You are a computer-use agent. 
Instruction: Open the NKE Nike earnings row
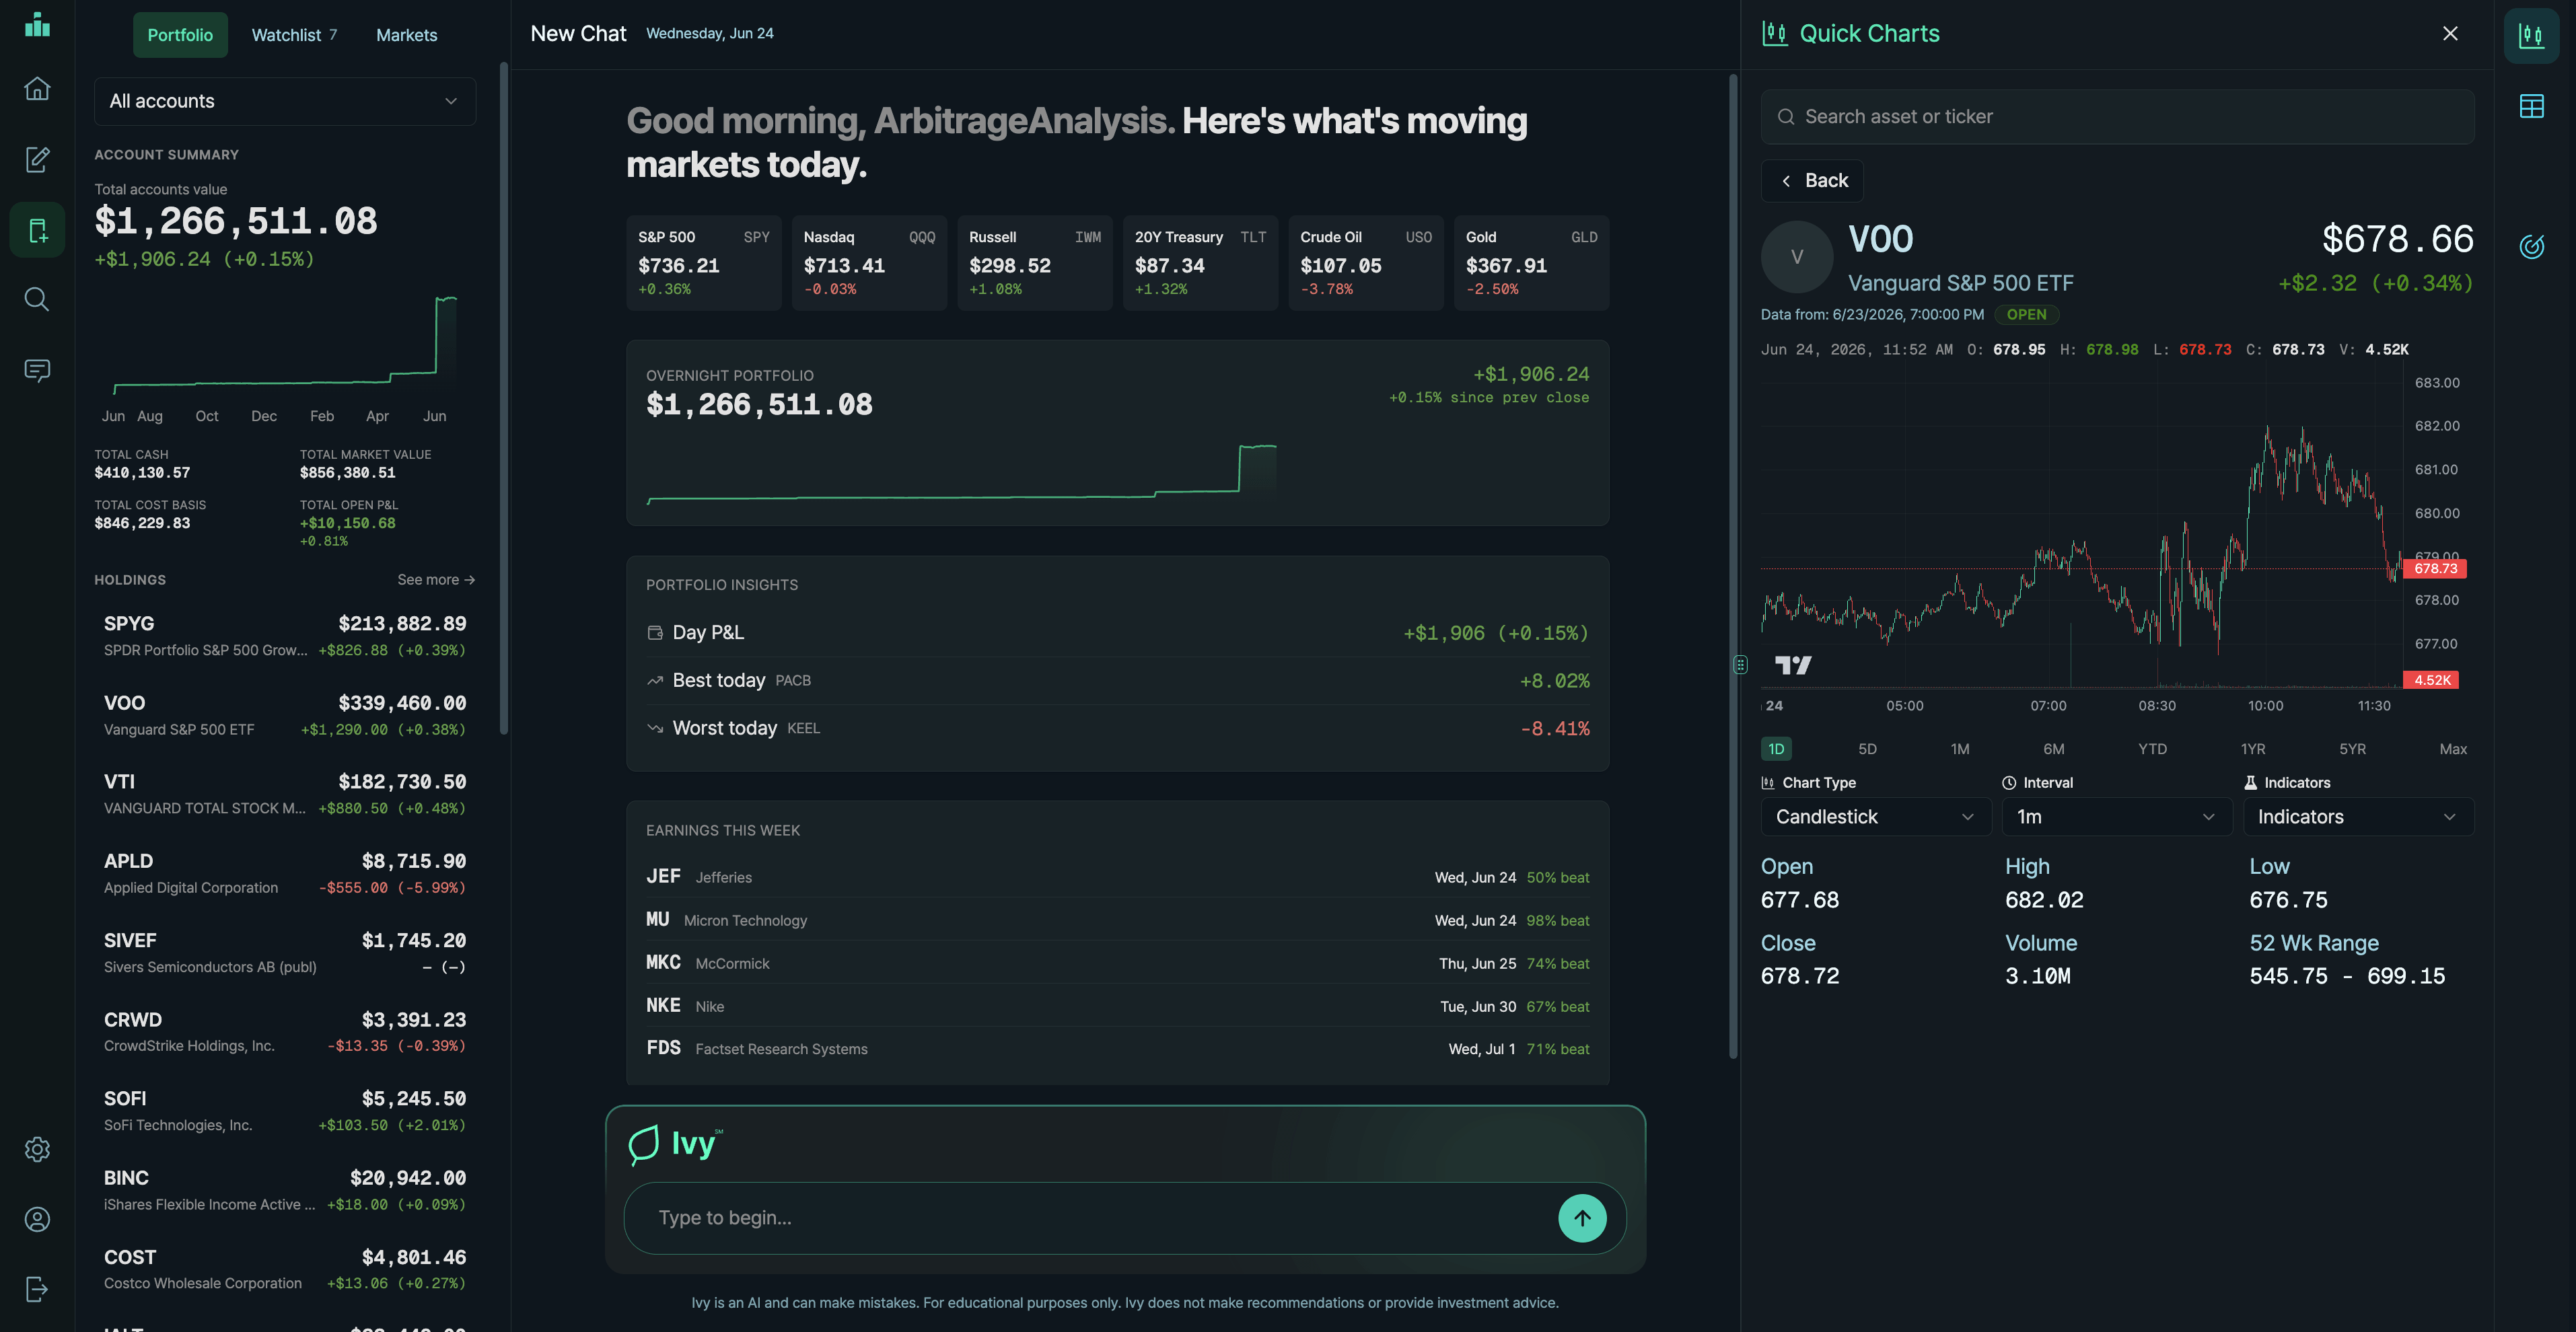coord(1117,1006)
